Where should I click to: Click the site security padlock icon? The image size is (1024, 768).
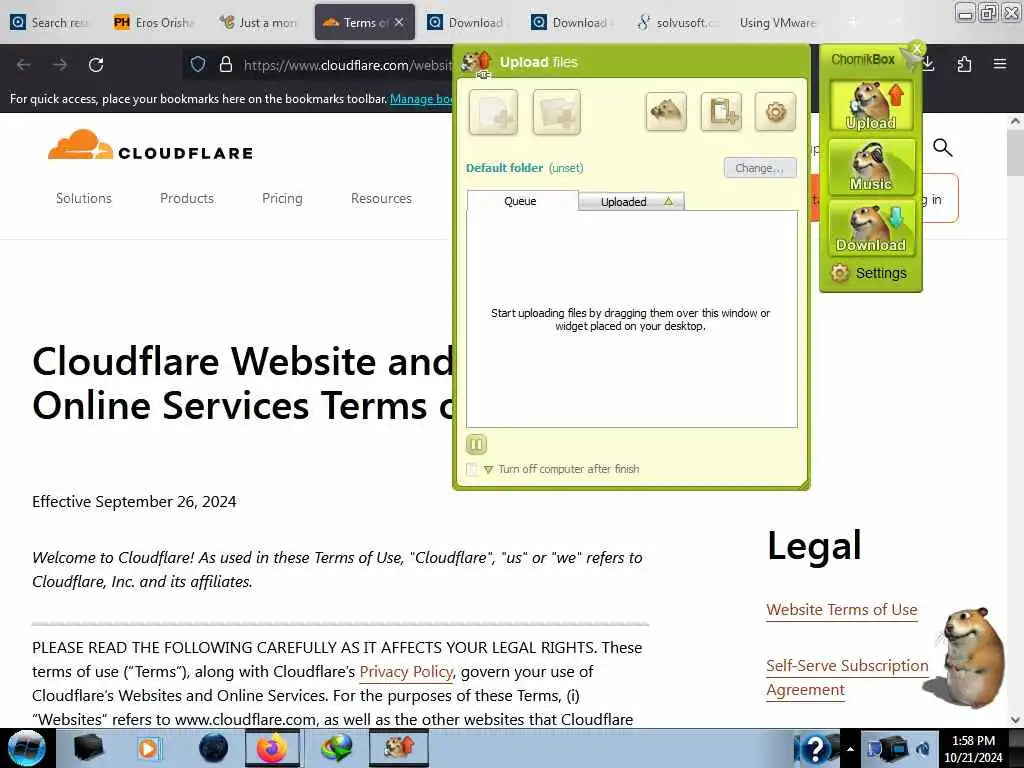point(226,64)
